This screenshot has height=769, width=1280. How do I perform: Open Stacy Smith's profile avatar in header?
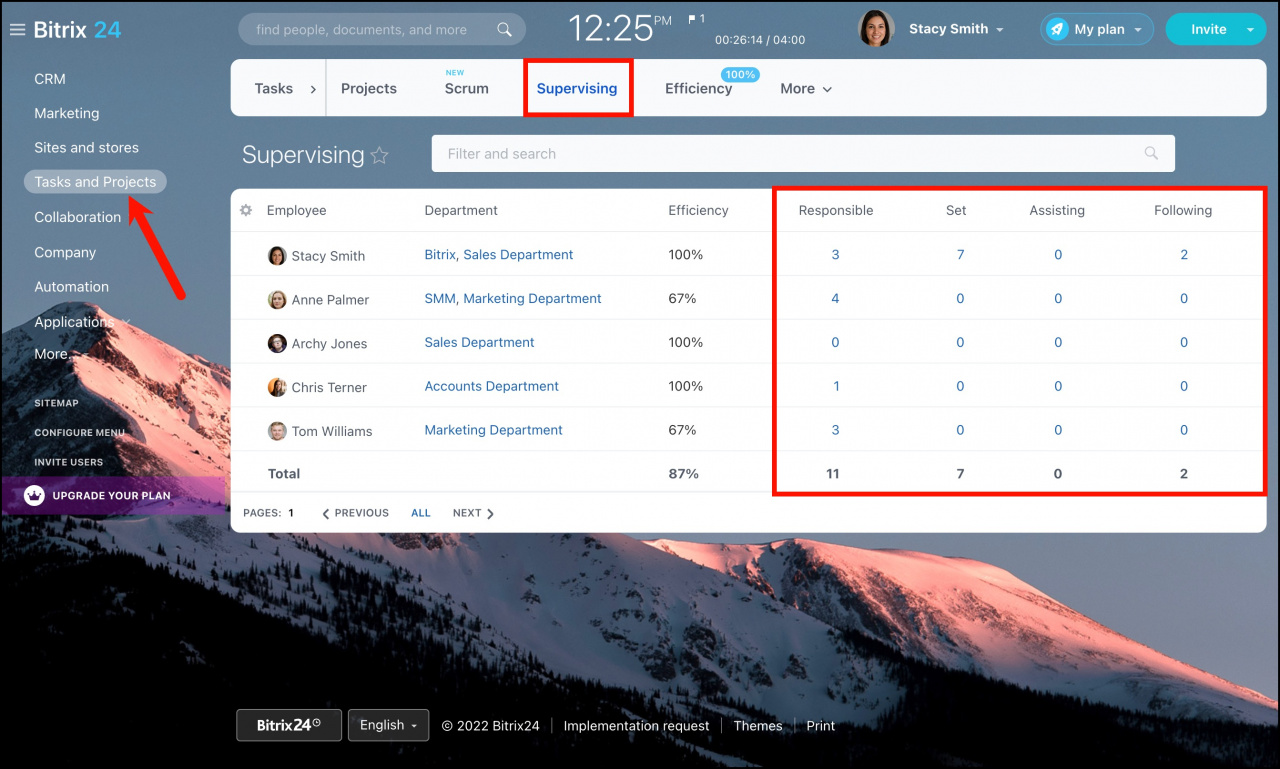(876, 29)
